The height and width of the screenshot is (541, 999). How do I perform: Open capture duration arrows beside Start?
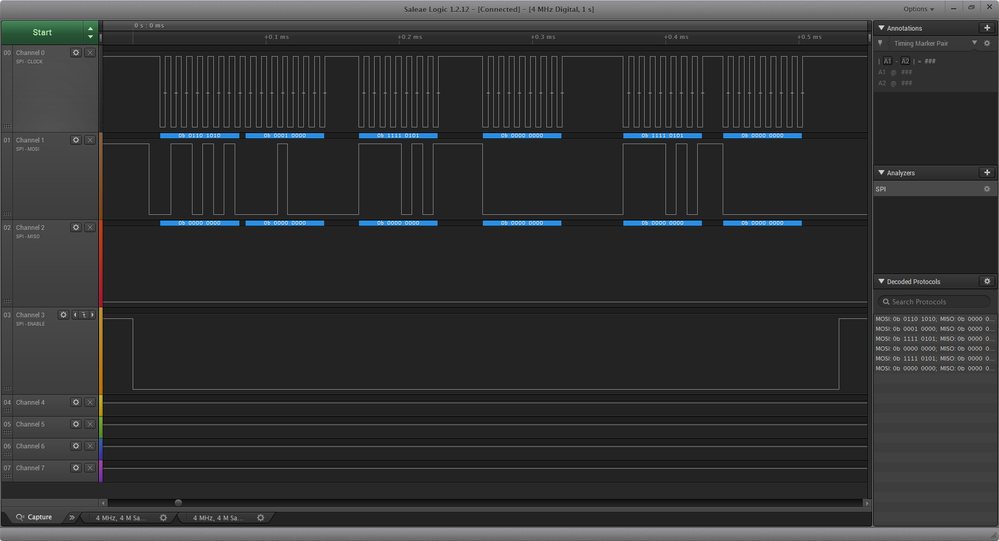pyautogui.click(x=90, y=32)
